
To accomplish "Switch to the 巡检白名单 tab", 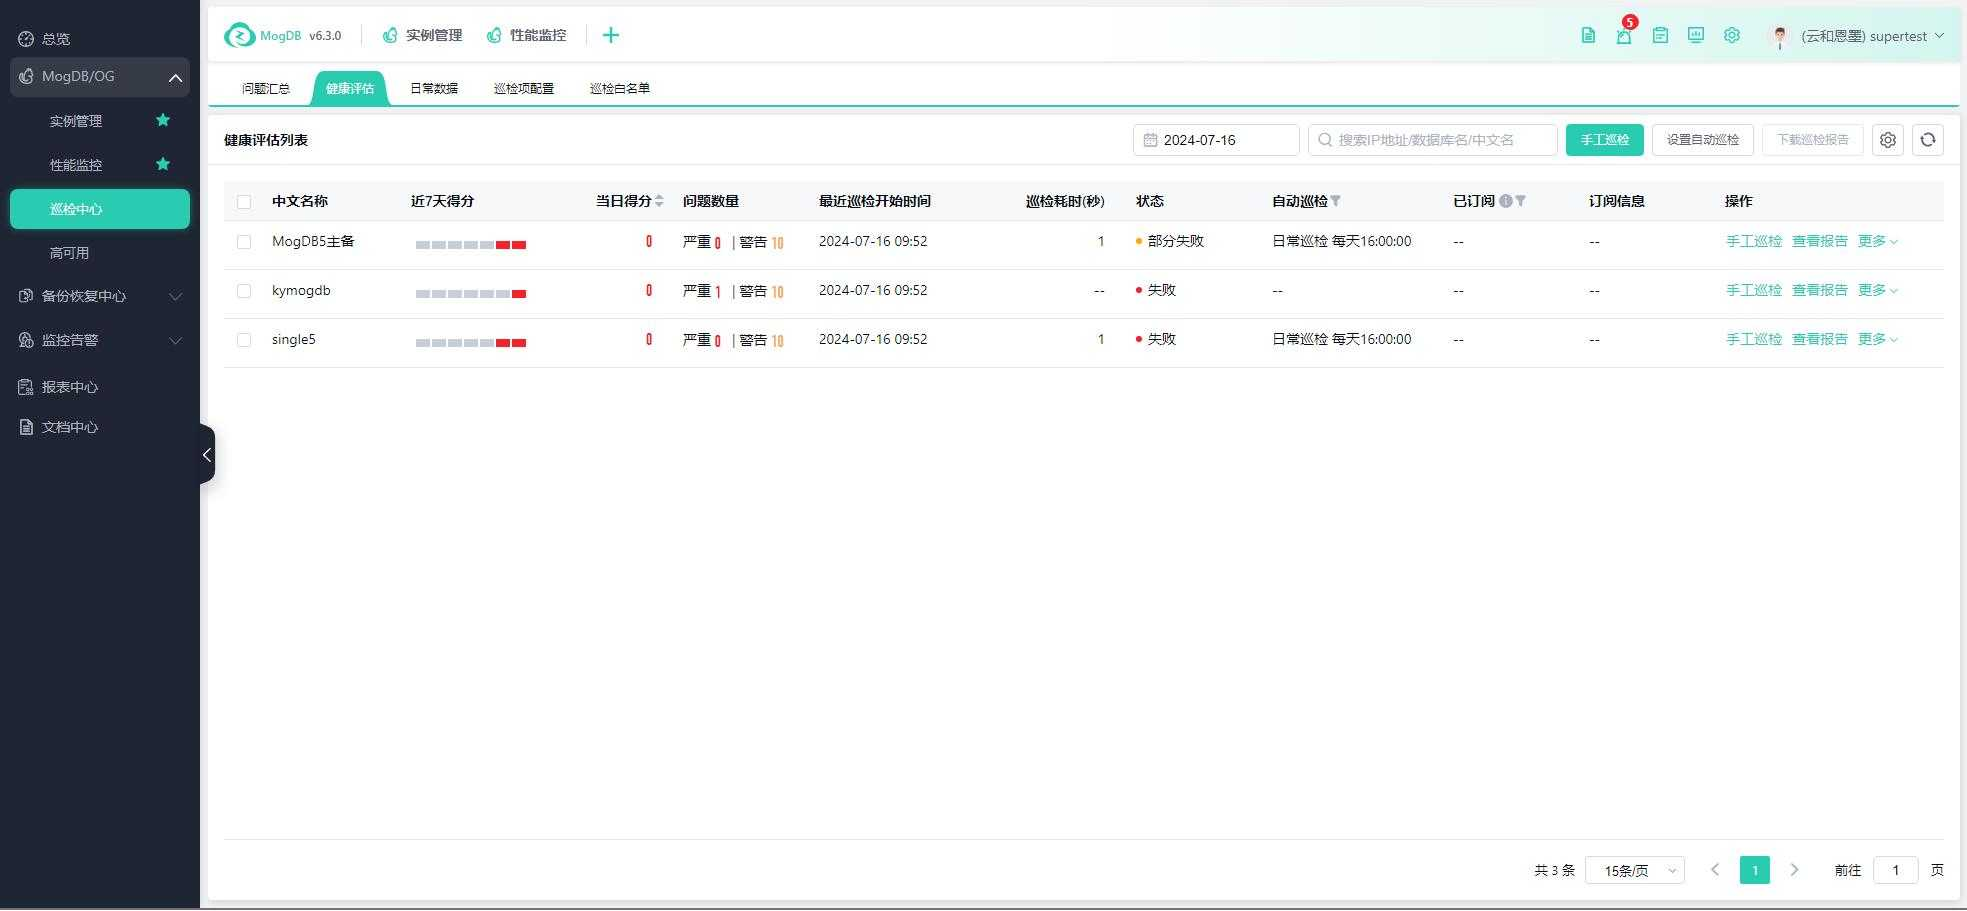I will click(620, 88).
